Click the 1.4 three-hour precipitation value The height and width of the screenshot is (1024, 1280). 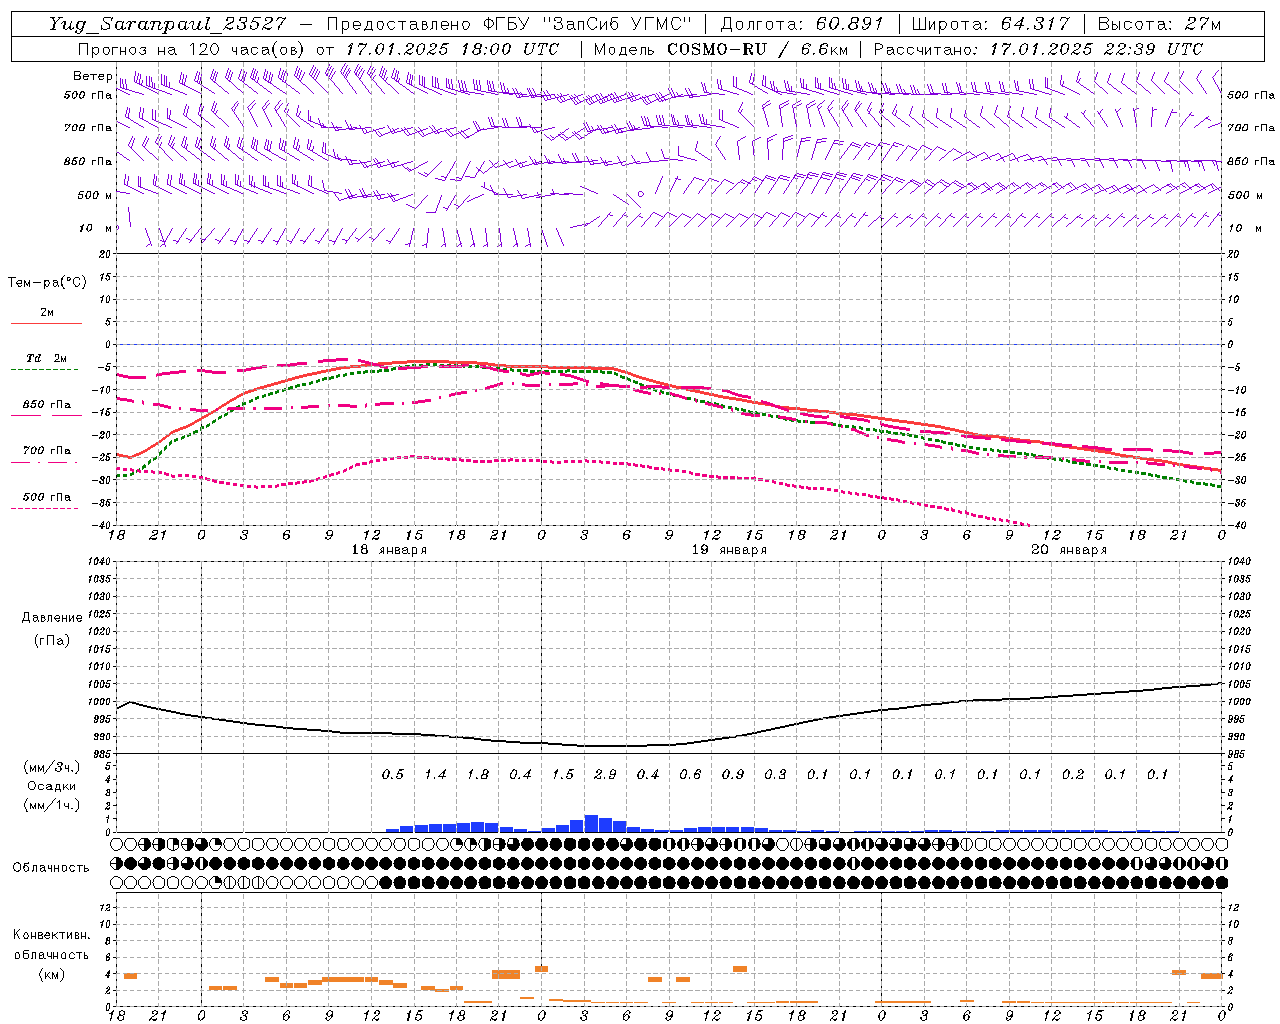(x=435, y=775)
